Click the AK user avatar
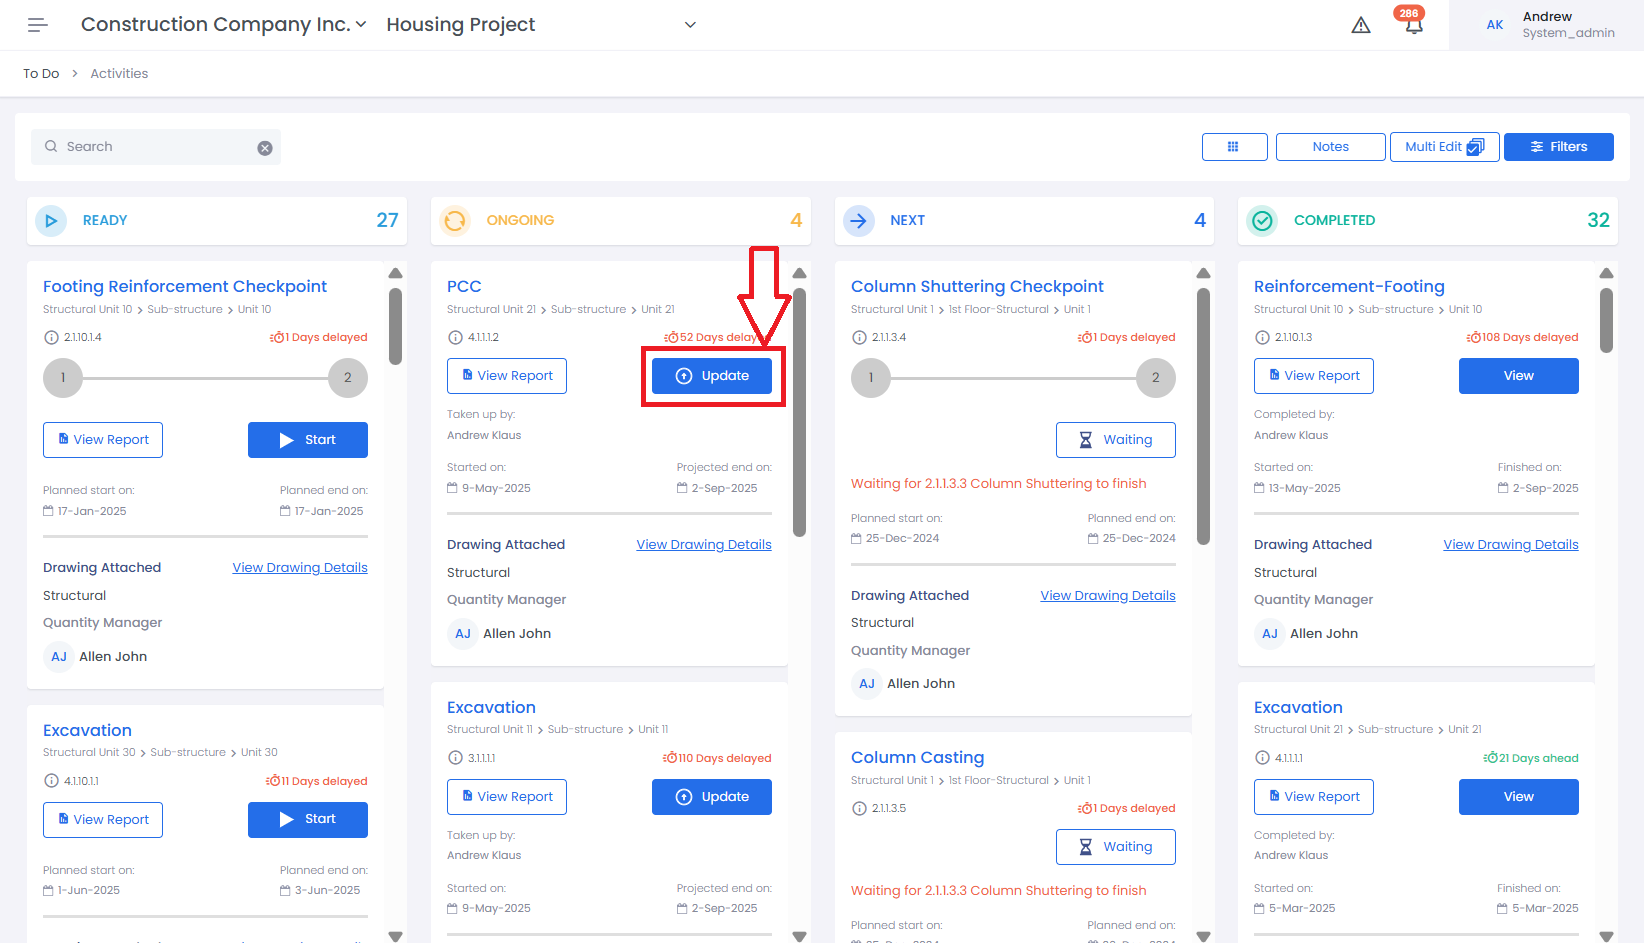Viewport: 1644px width, 943px height. coord(1495,25)
